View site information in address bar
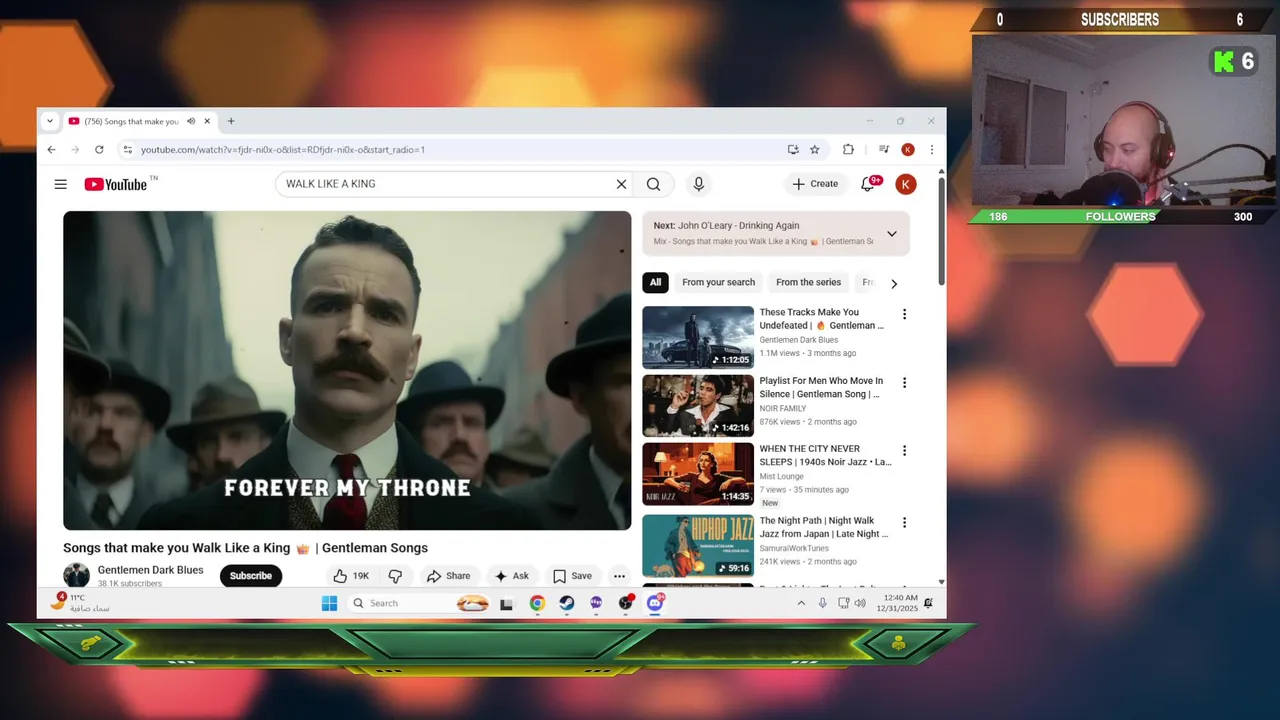The width and height of the screenshot is (1280, 720). (x=127, y=150)
